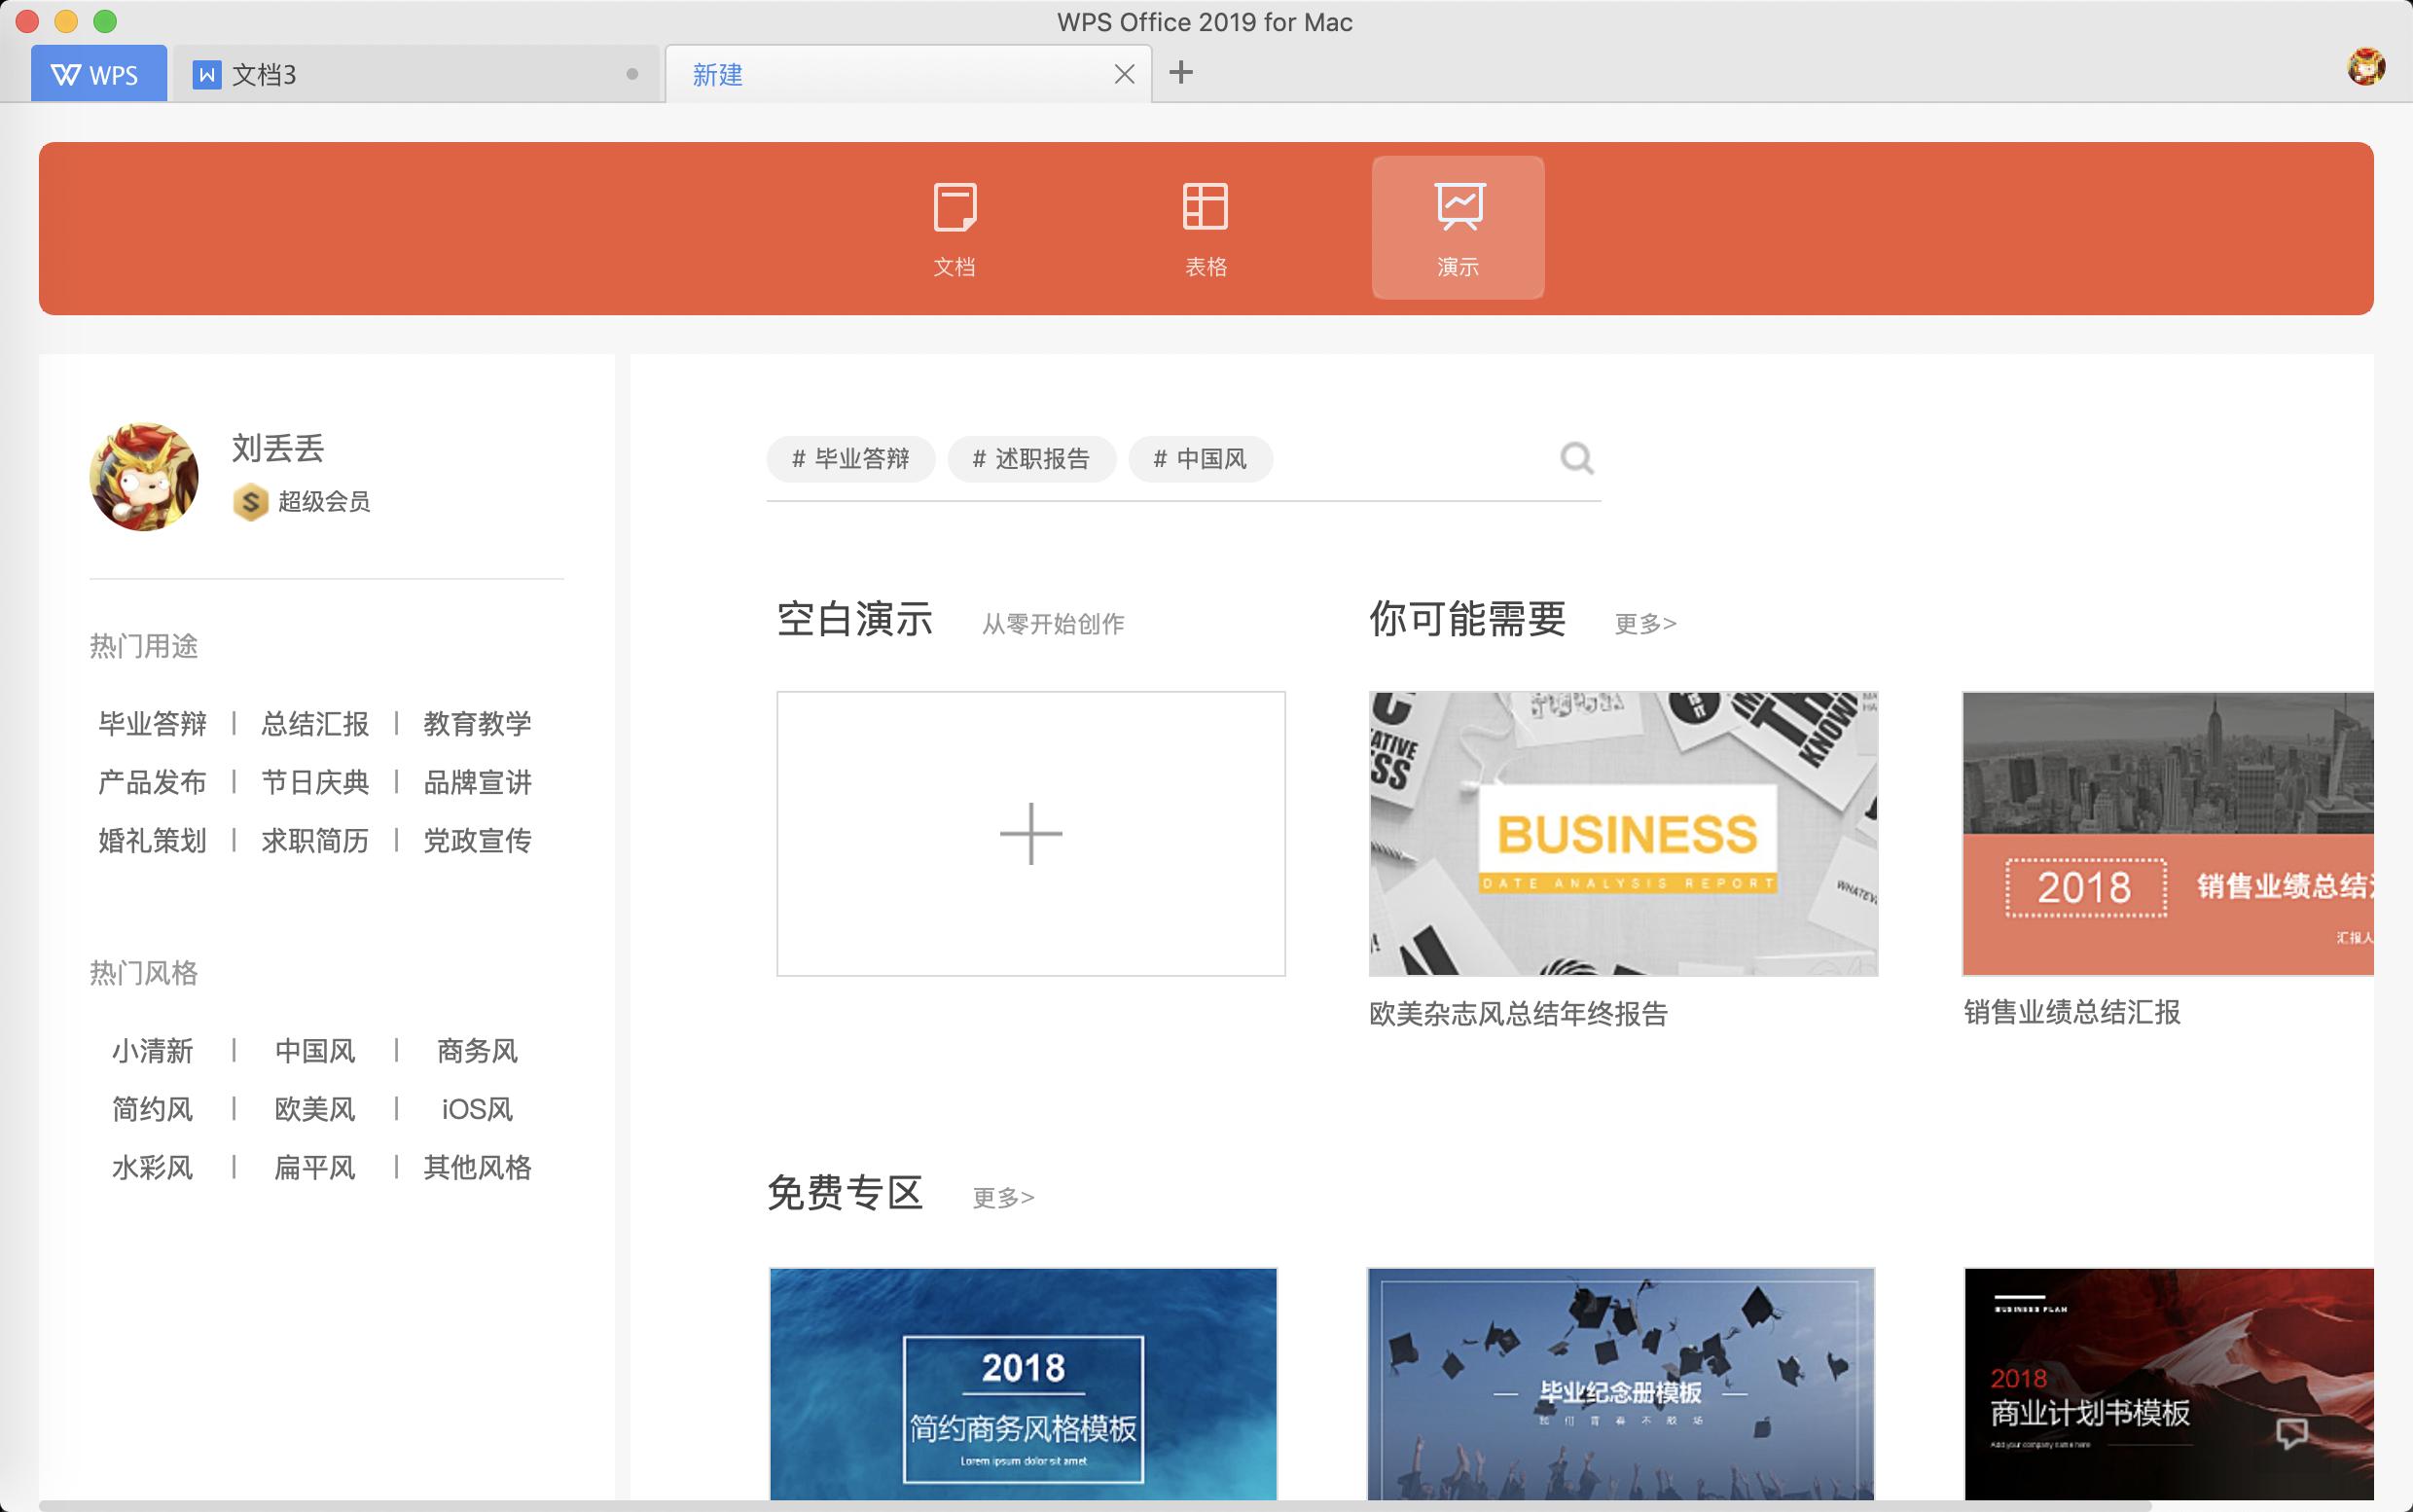Select the 述职报告 hashtag chip
Screen dimensions: 2413x1512
click(x=1031, y=459)
